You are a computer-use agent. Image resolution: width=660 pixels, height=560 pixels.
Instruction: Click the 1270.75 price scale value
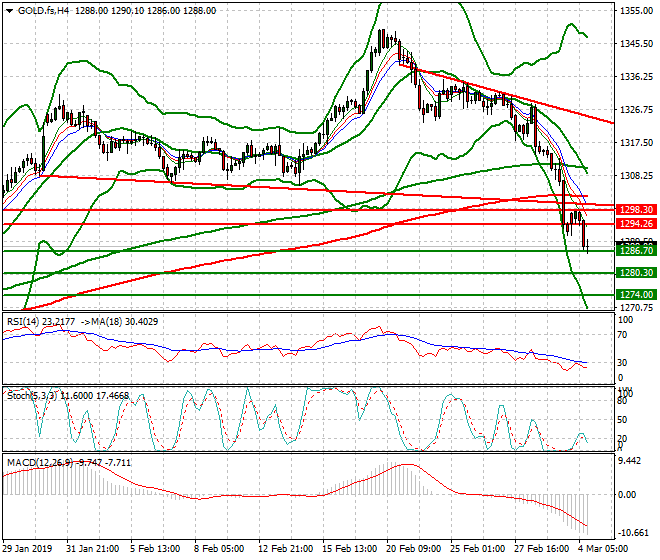(x=636, y=308)
